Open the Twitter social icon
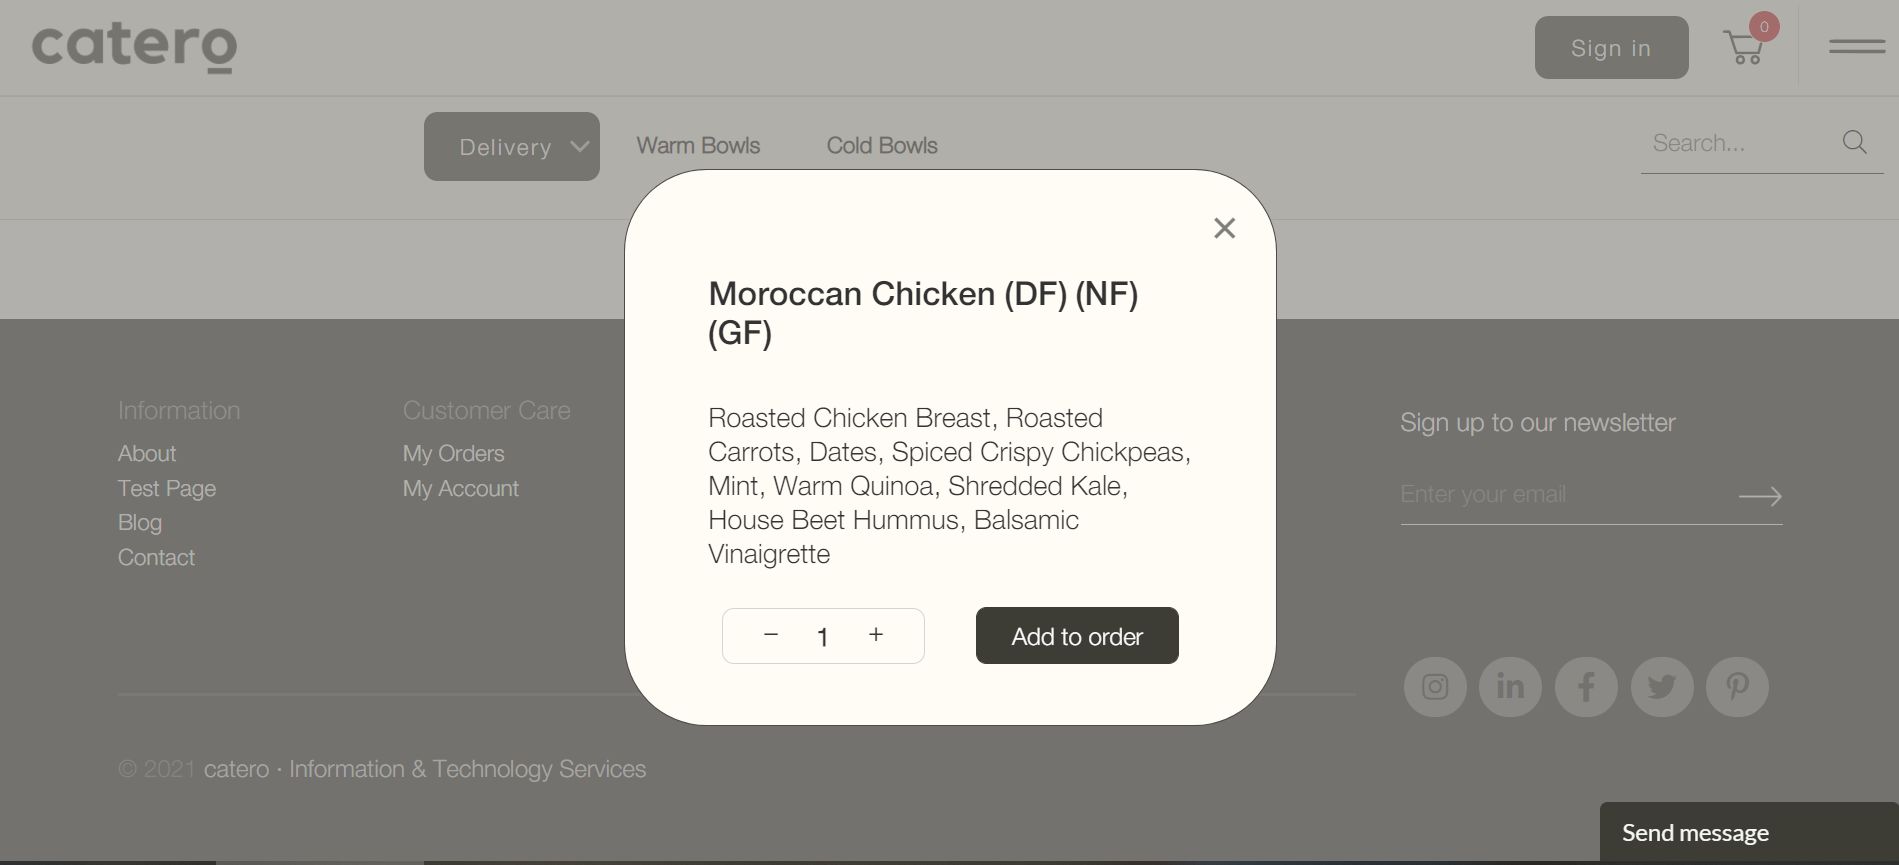 pyautogui.click(x=1662, y=687)
